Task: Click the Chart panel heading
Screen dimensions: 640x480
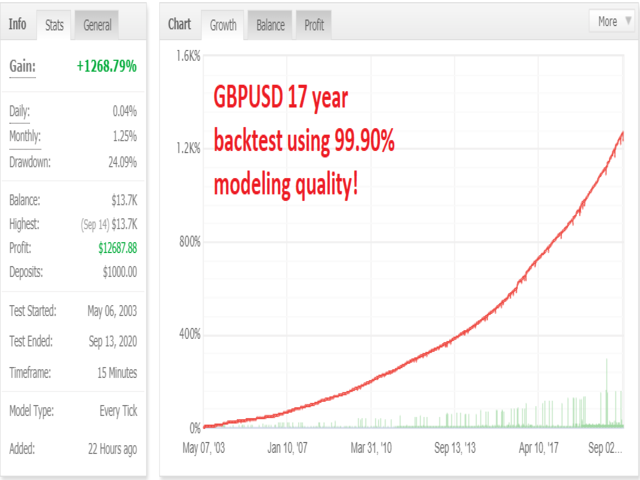Action: click(179, 24)
